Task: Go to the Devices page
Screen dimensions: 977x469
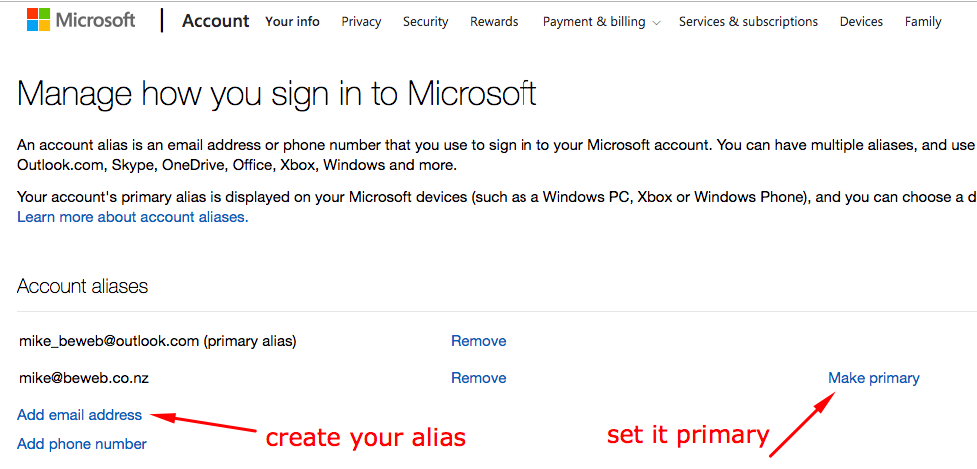Action: [x=860, y=22]
